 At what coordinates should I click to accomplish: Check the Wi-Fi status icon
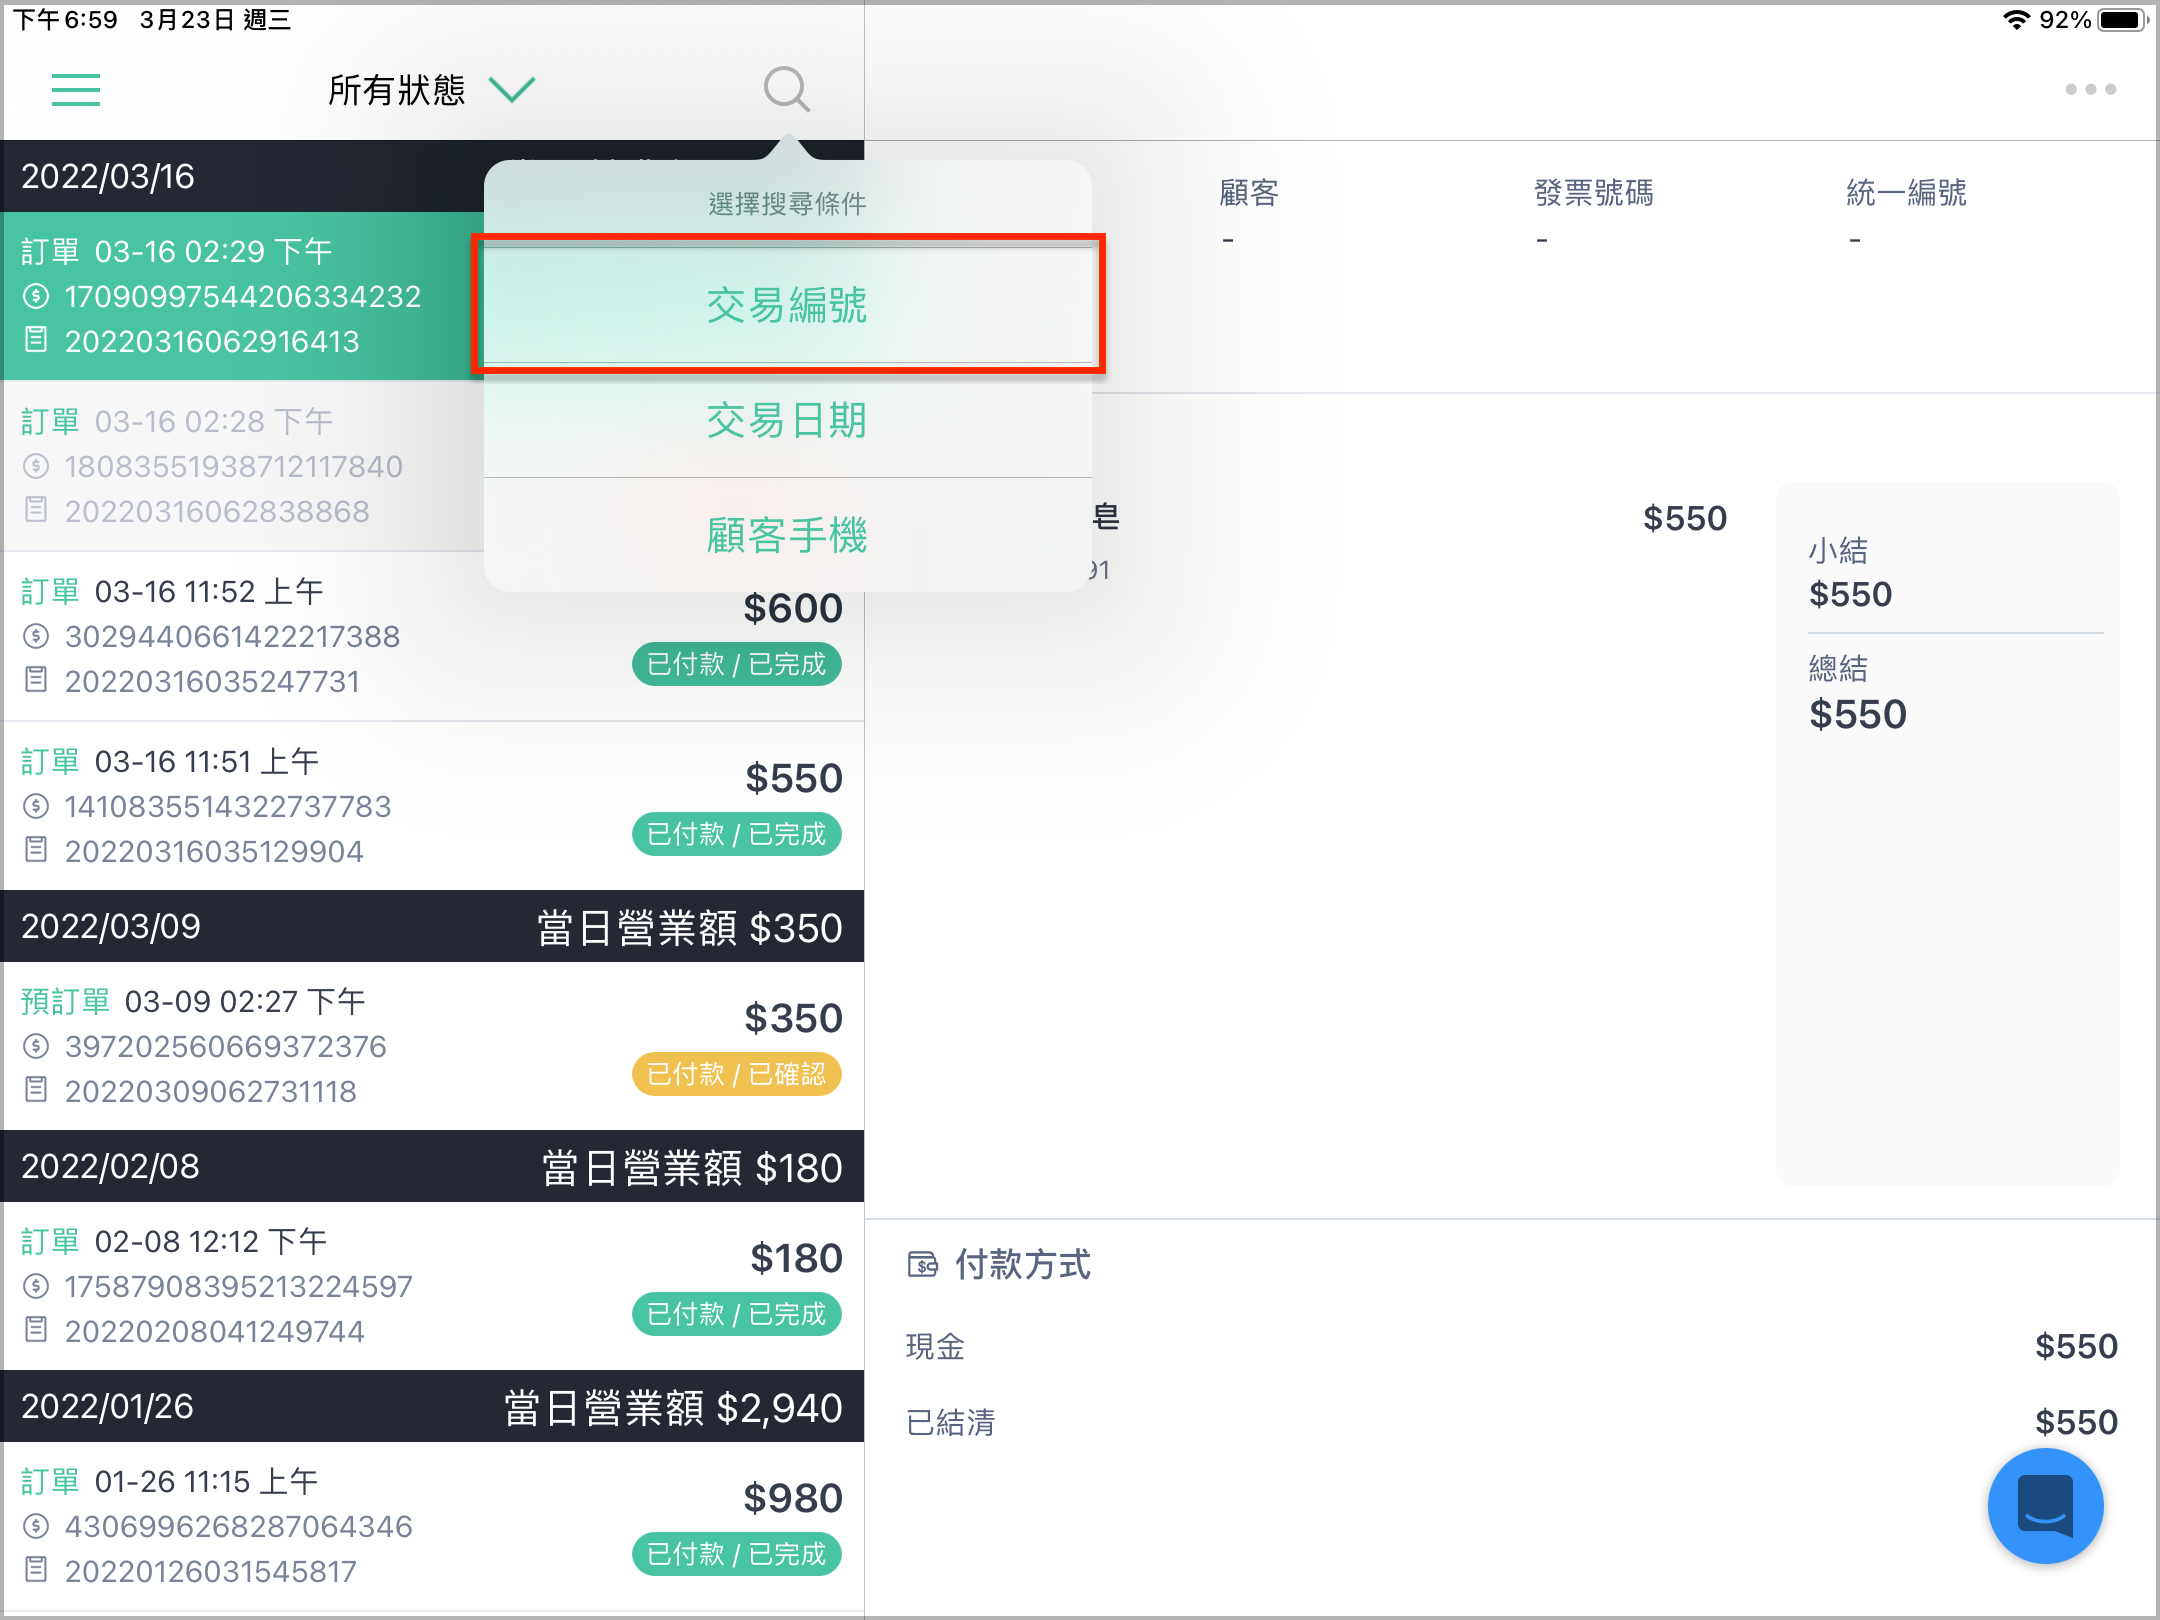[x=2016, y=20]
